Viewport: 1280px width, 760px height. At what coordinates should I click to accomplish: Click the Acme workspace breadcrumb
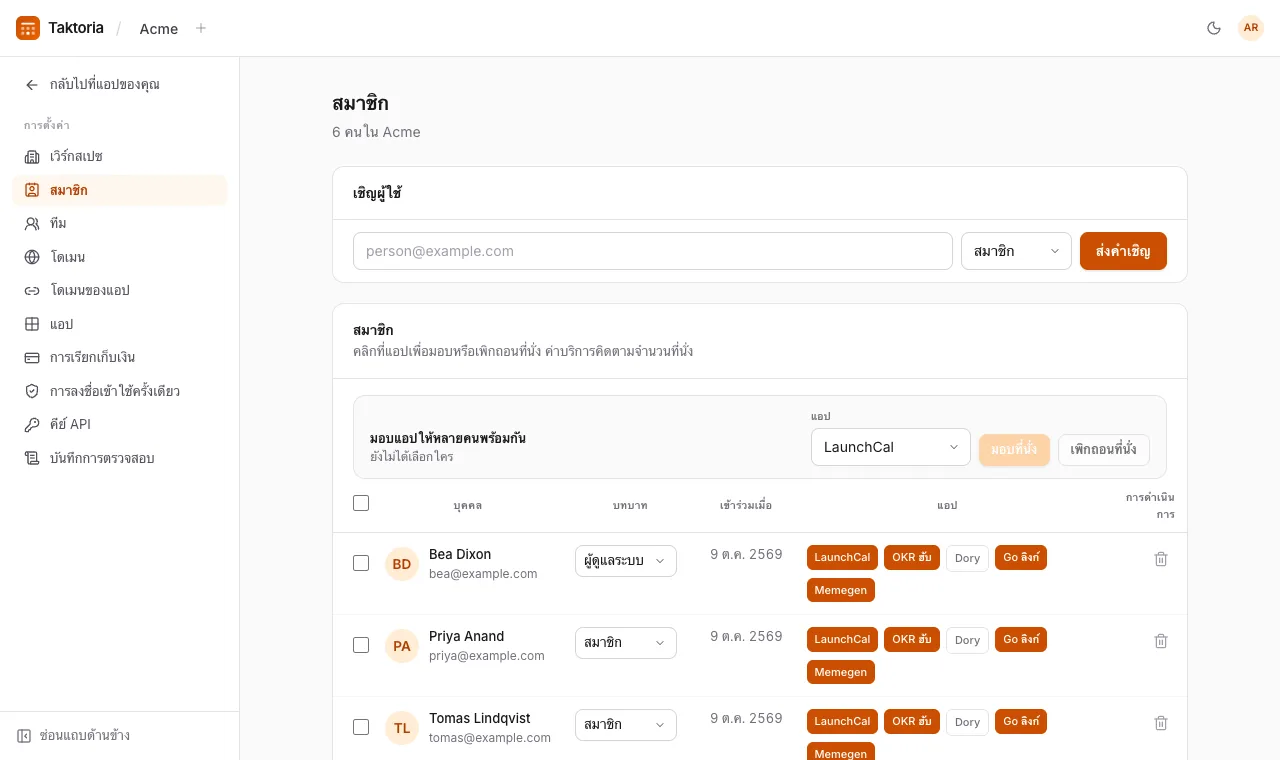[x=159, y=29]
